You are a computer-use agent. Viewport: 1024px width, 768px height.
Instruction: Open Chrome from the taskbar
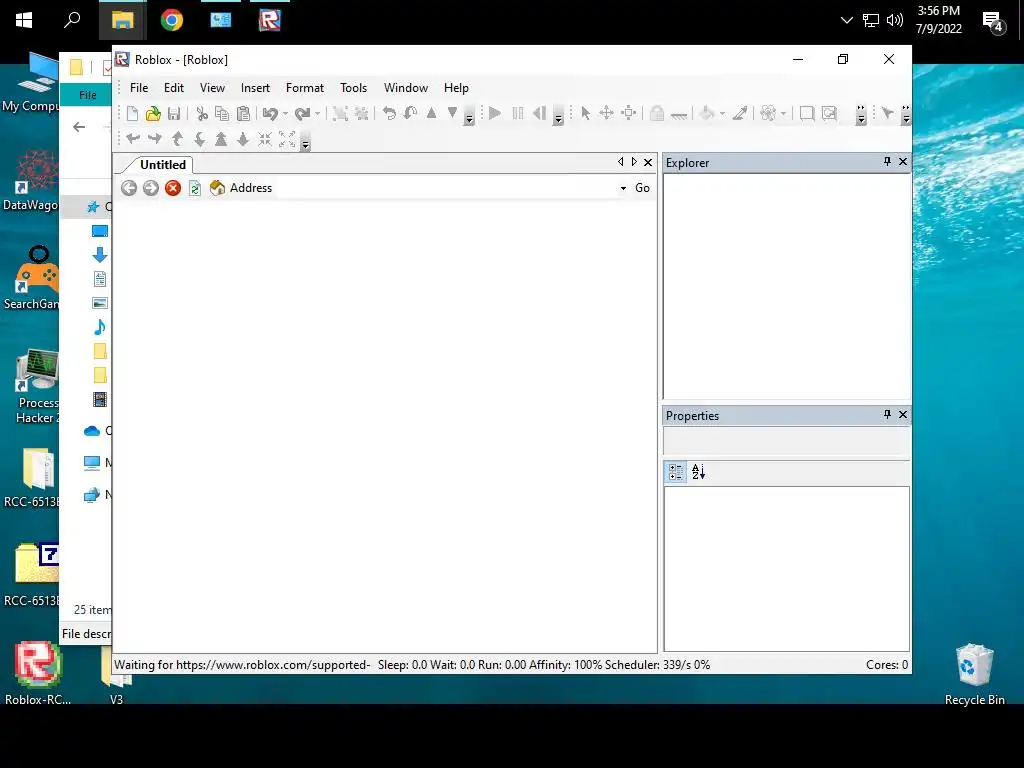point(172,20)
